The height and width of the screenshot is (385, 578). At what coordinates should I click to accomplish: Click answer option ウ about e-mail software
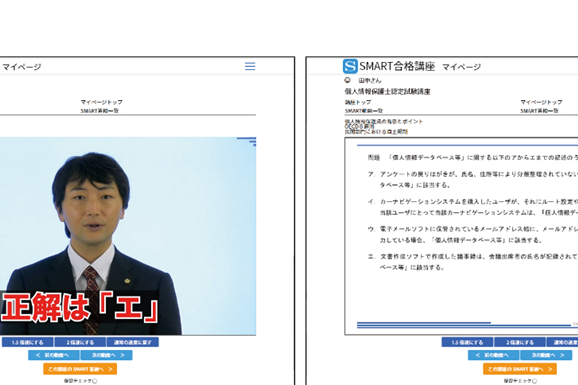coord(473,235)
